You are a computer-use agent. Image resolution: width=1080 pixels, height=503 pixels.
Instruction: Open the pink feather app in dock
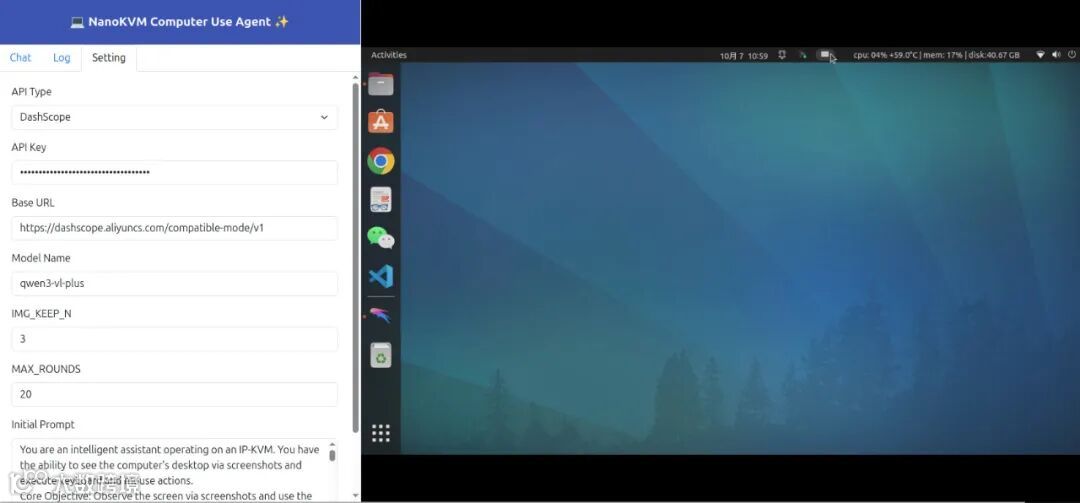380,316
